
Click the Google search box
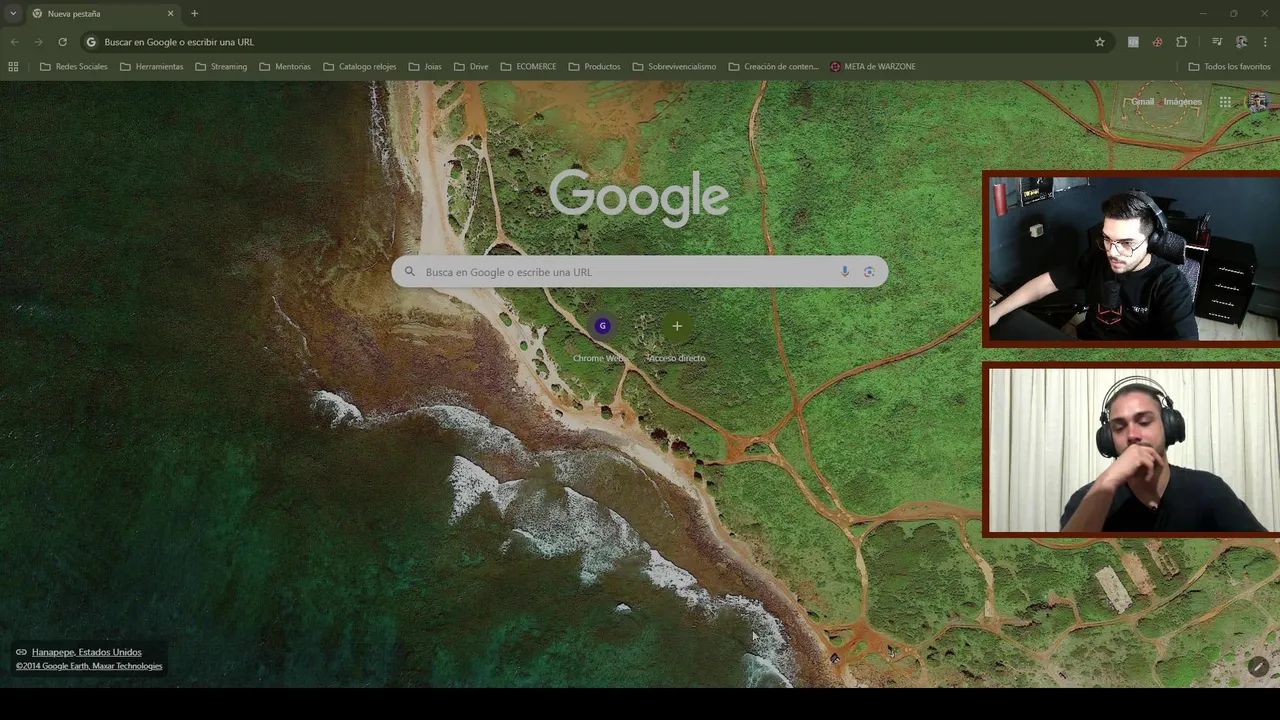tap(639, 272)
